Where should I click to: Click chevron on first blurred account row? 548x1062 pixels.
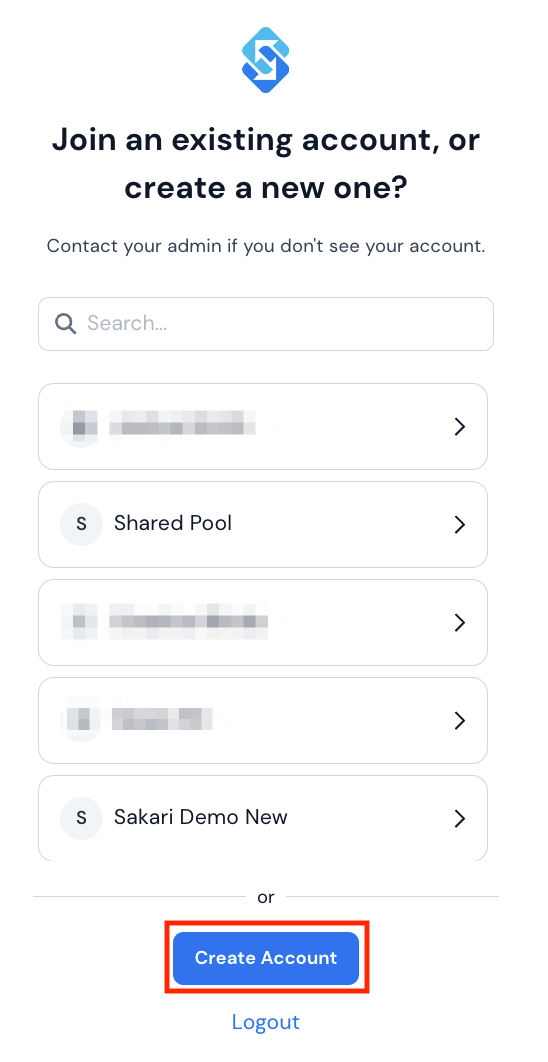pos(460,427)
